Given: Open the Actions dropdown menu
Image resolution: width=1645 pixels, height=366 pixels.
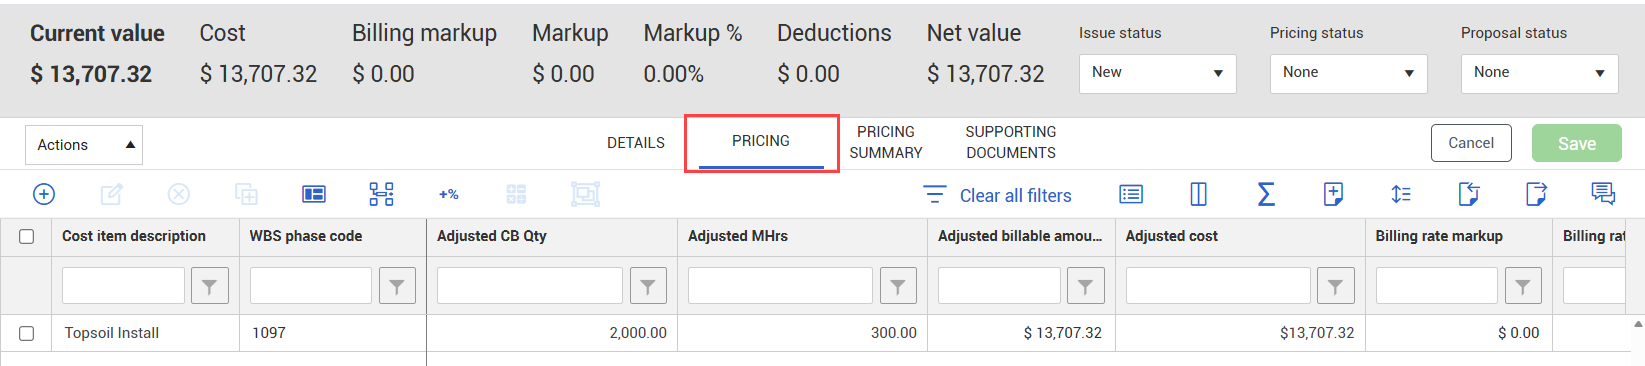Looking at the screenshot, I should click(84, 145).
